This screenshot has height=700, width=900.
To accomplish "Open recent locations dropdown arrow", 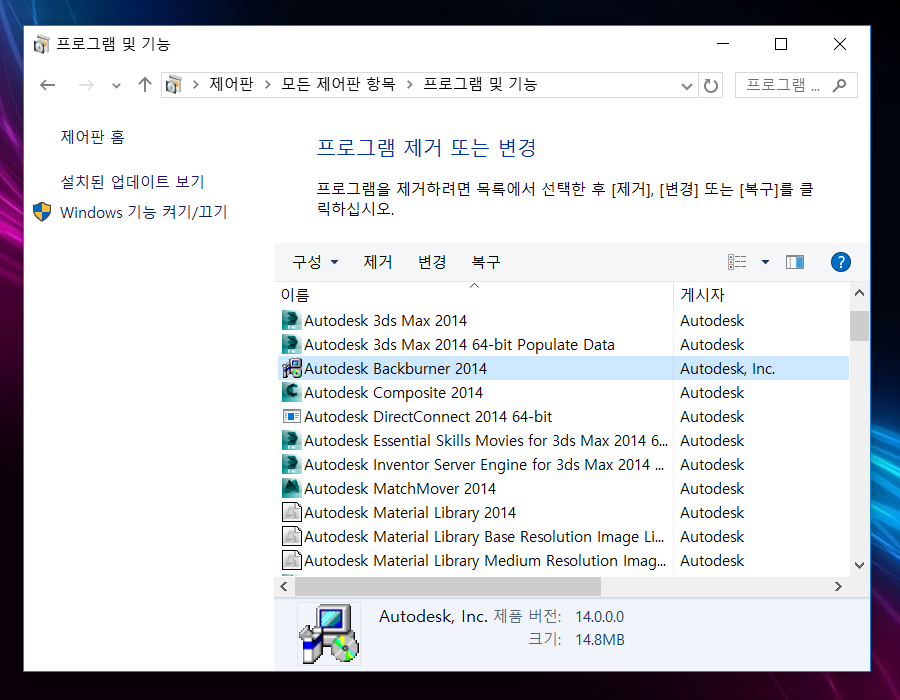I will click(x=117, y=86).
